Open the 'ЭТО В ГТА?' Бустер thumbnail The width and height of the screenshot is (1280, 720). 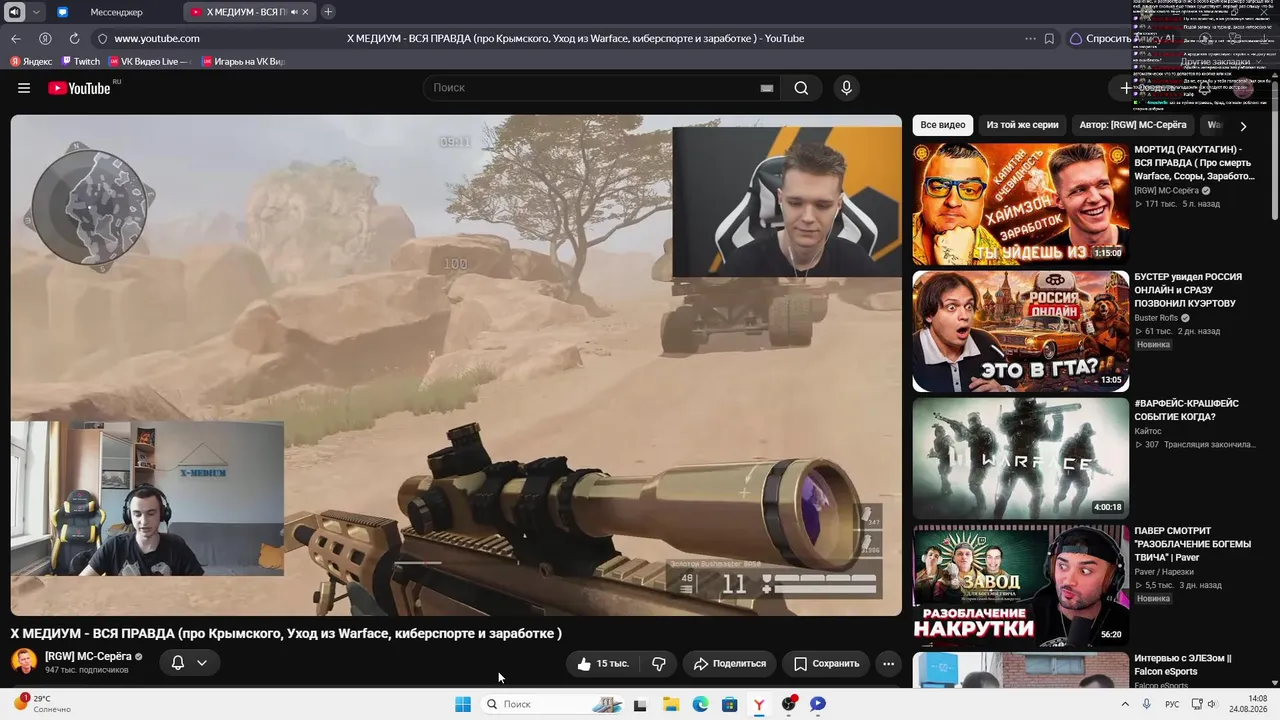(x=1021, y=331)
